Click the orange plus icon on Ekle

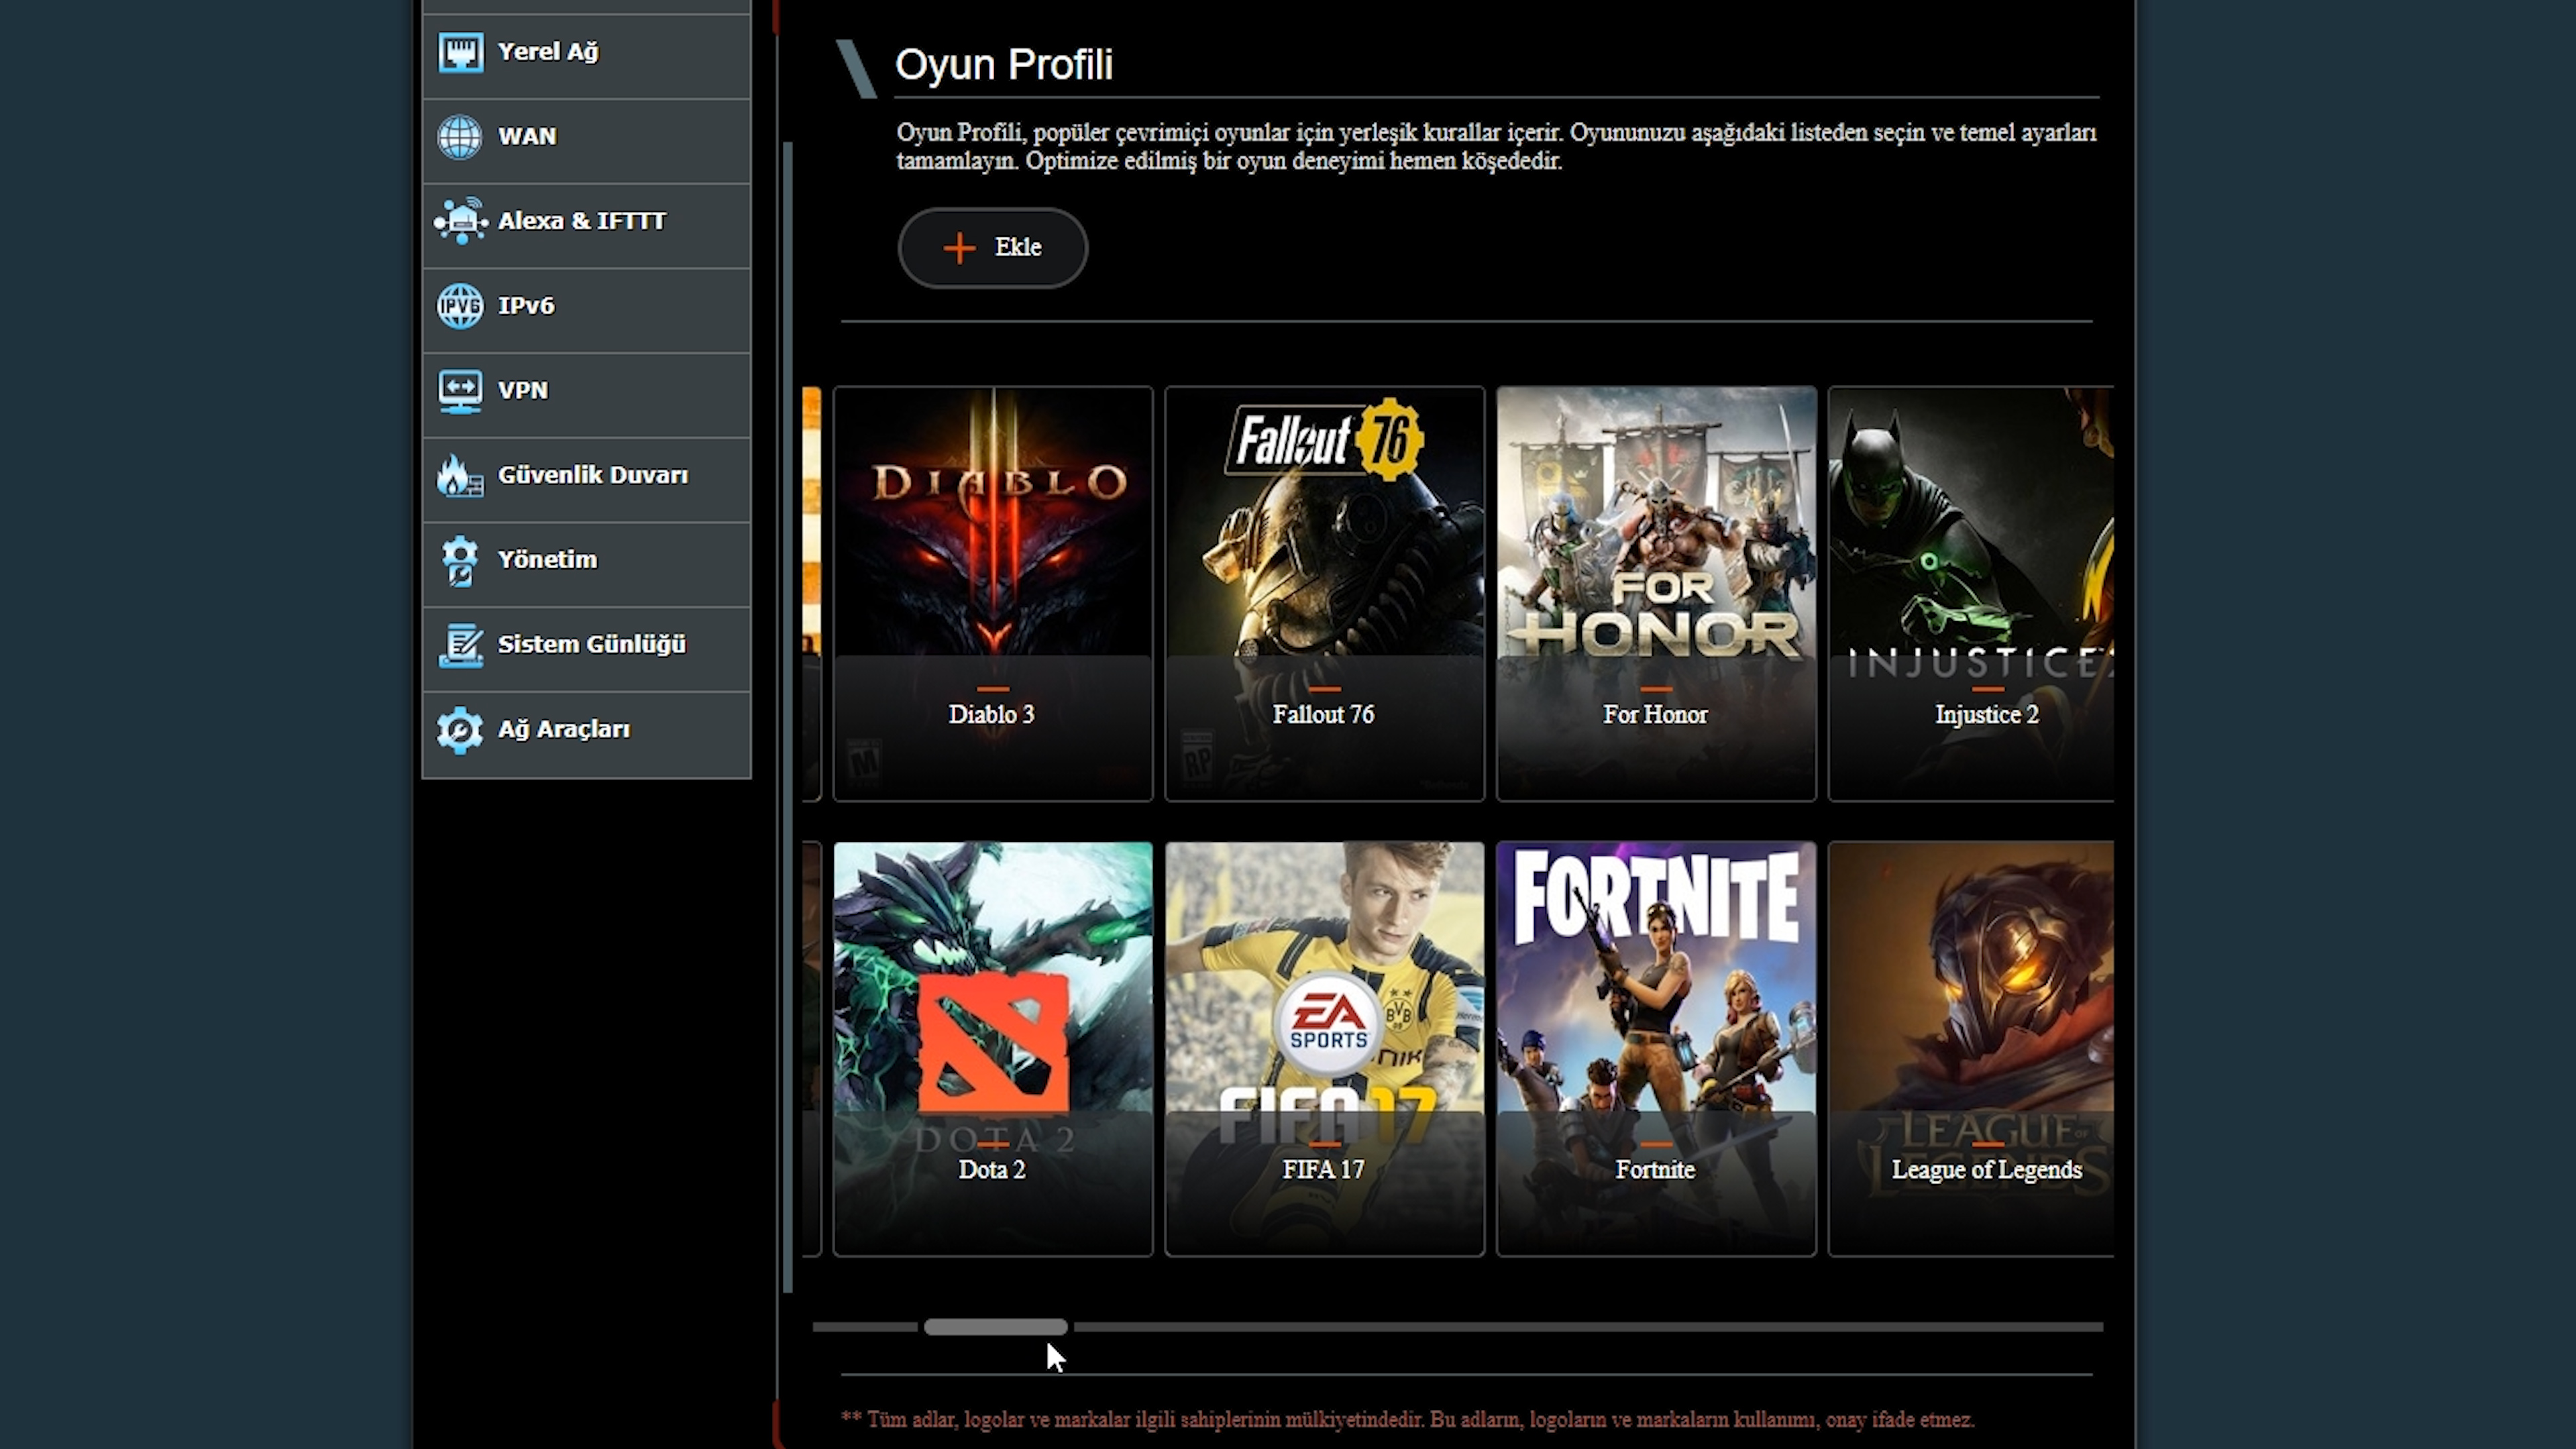pos(959,248)
